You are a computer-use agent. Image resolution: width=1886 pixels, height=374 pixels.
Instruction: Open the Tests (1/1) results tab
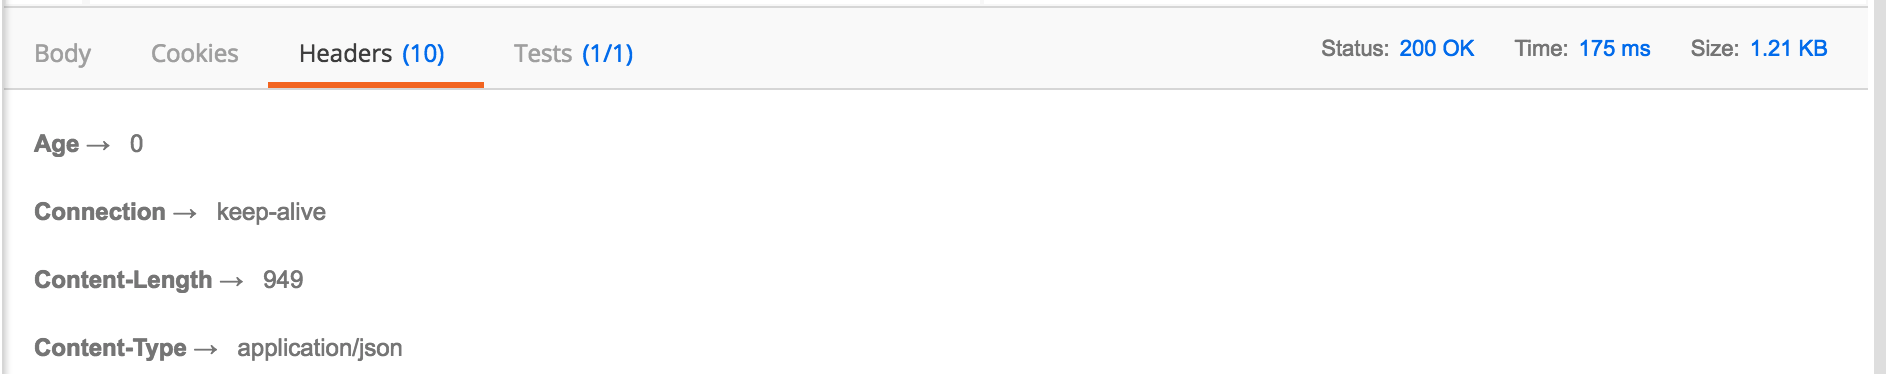point(573,53)
